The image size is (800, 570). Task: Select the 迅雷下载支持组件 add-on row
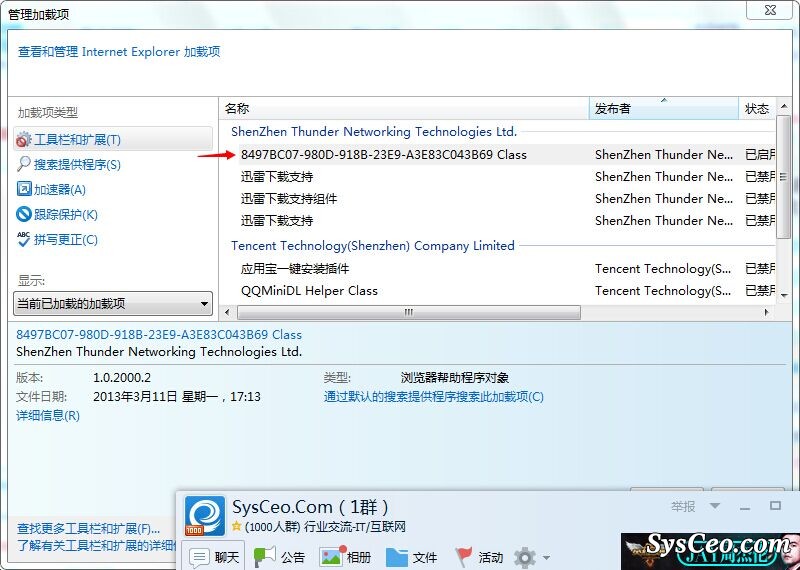(x=507, y=199)
